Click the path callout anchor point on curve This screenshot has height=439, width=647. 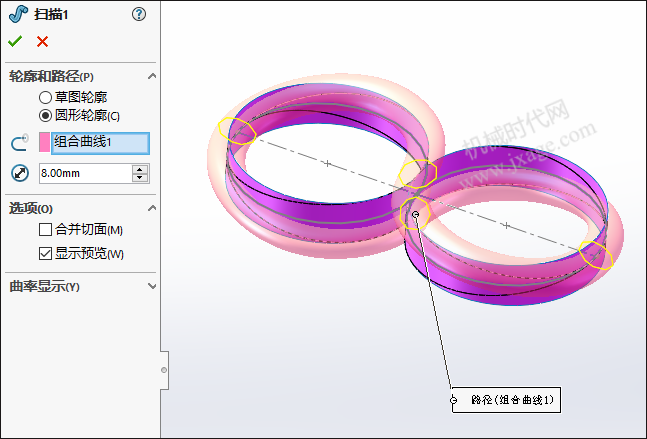pos(416,214)
